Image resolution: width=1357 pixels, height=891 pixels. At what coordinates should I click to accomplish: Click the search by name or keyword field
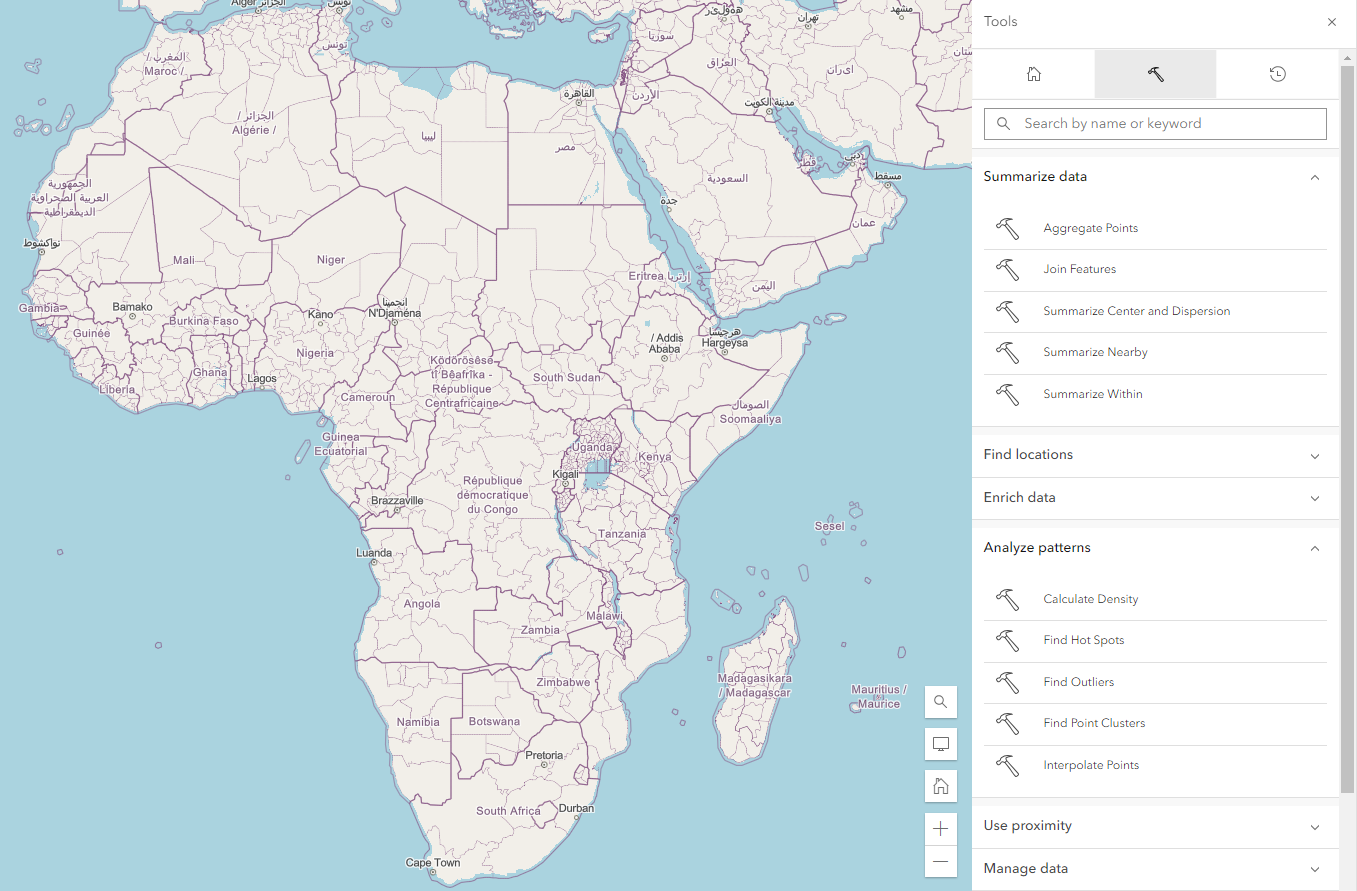[1155, 123]
